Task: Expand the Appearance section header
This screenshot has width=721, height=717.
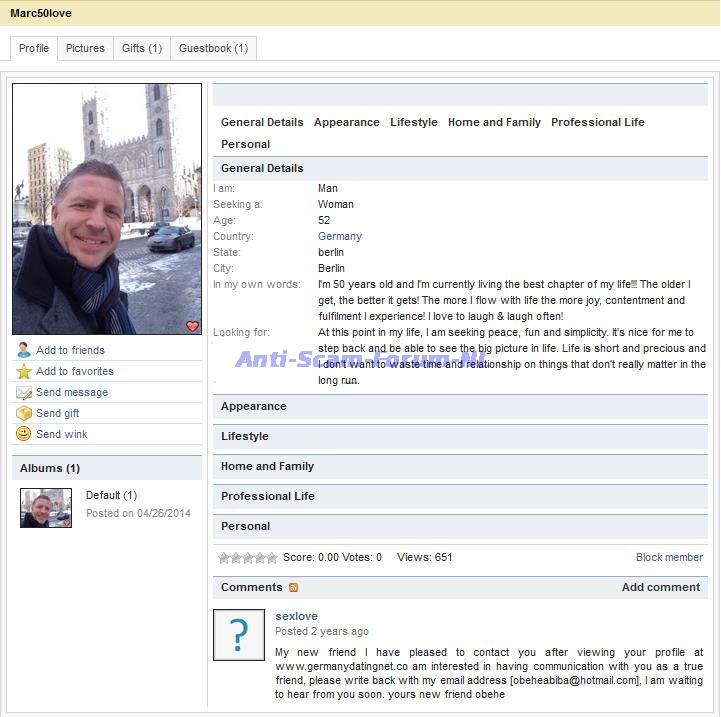Action: [x=254, y=407]
